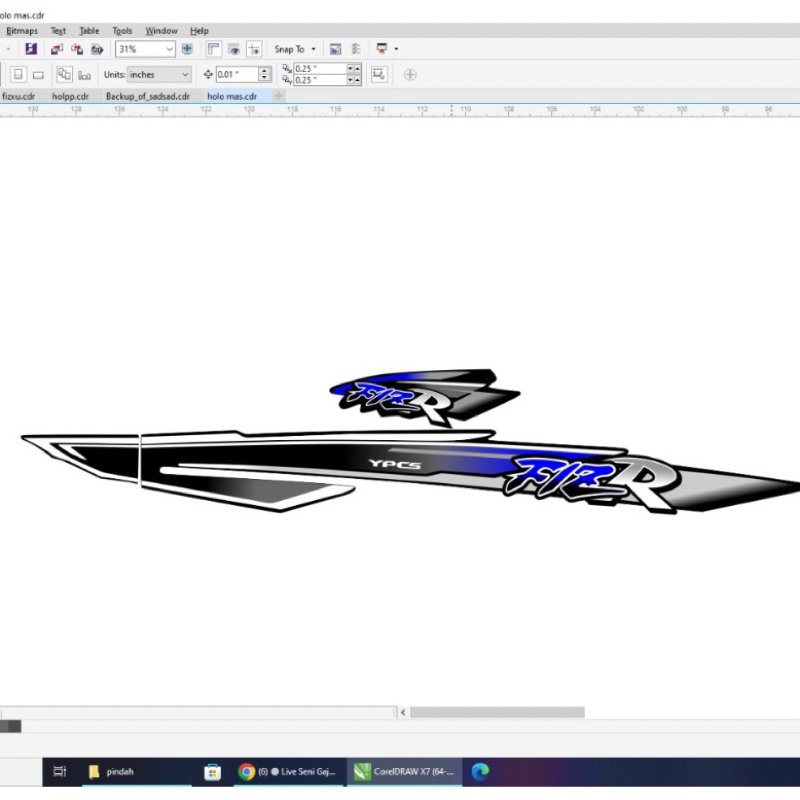Viewport: 800px width, 800px height.
Task: Click the new document plus tab
Action: point(279,95)
